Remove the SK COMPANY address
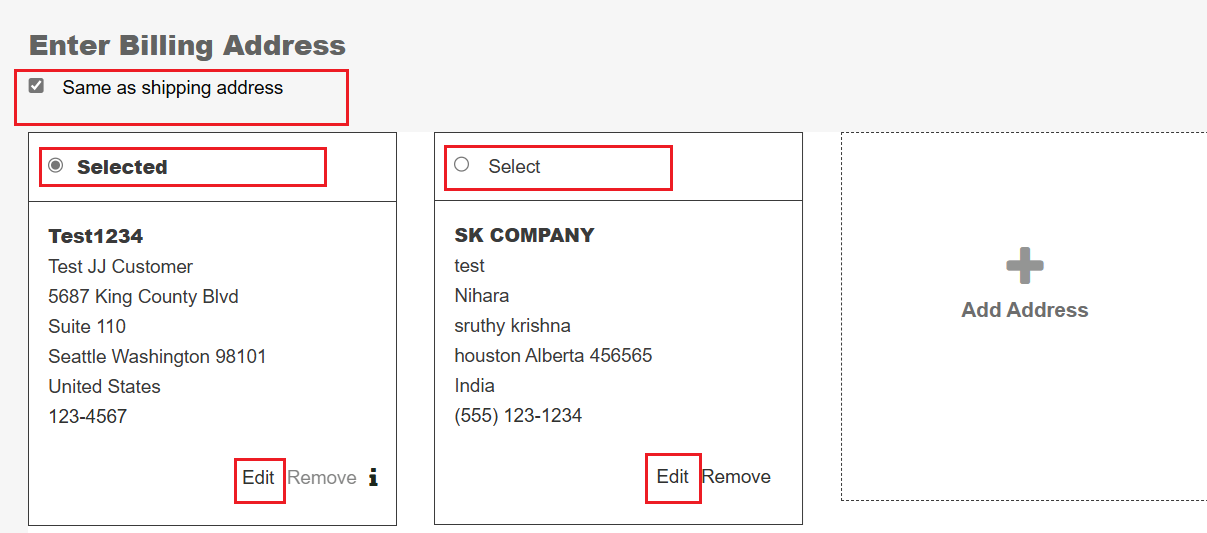 click(x=736, y=477)
